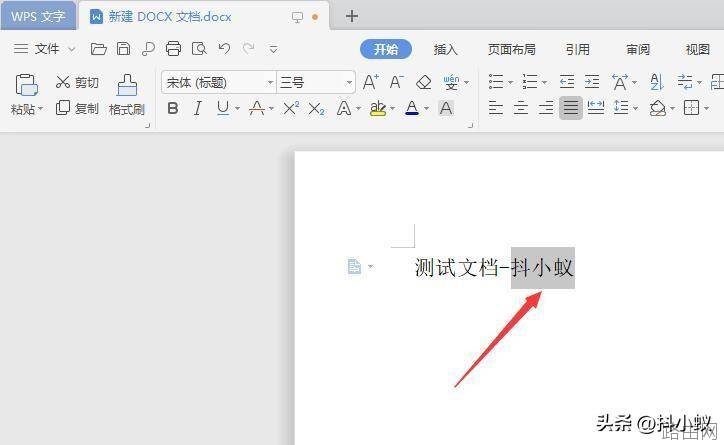Increase paragraph indent
This screenshot has width=724, height=445.
tap(591, 82)
